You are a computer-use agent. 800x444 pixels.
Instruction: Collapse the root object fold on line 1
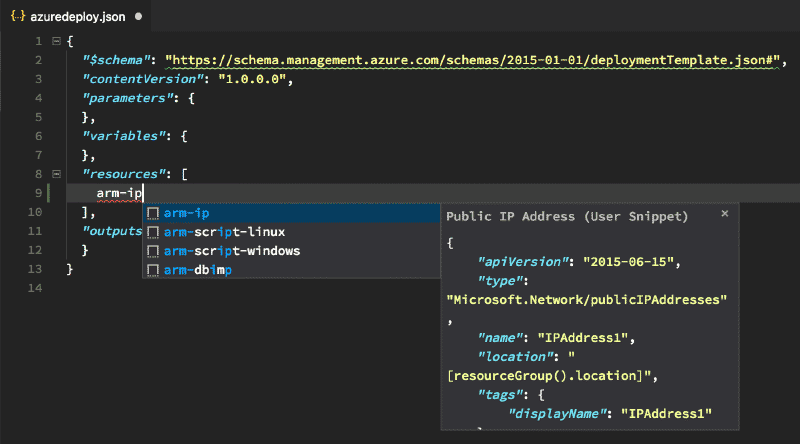pos(56,41)
